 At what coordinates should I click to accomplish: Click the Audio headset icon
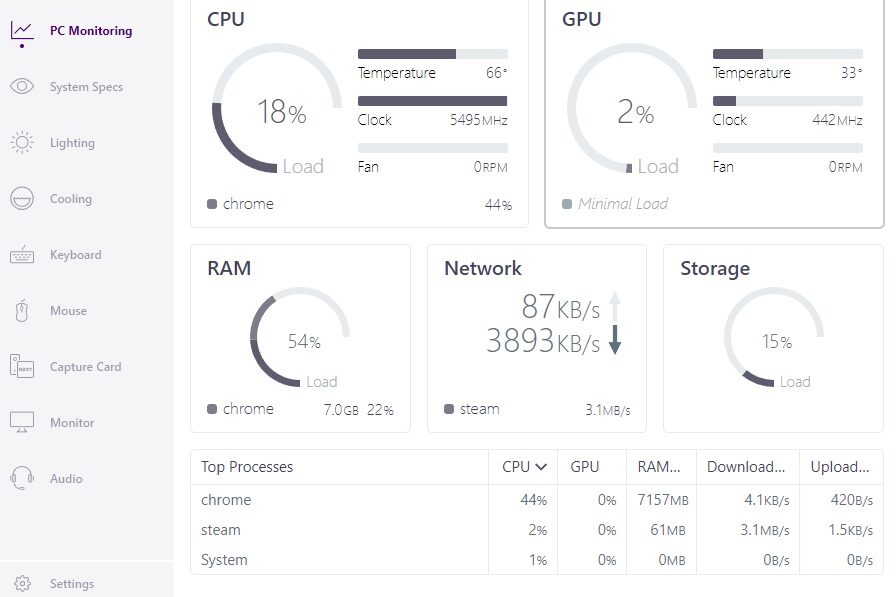(x=22, y=479)
